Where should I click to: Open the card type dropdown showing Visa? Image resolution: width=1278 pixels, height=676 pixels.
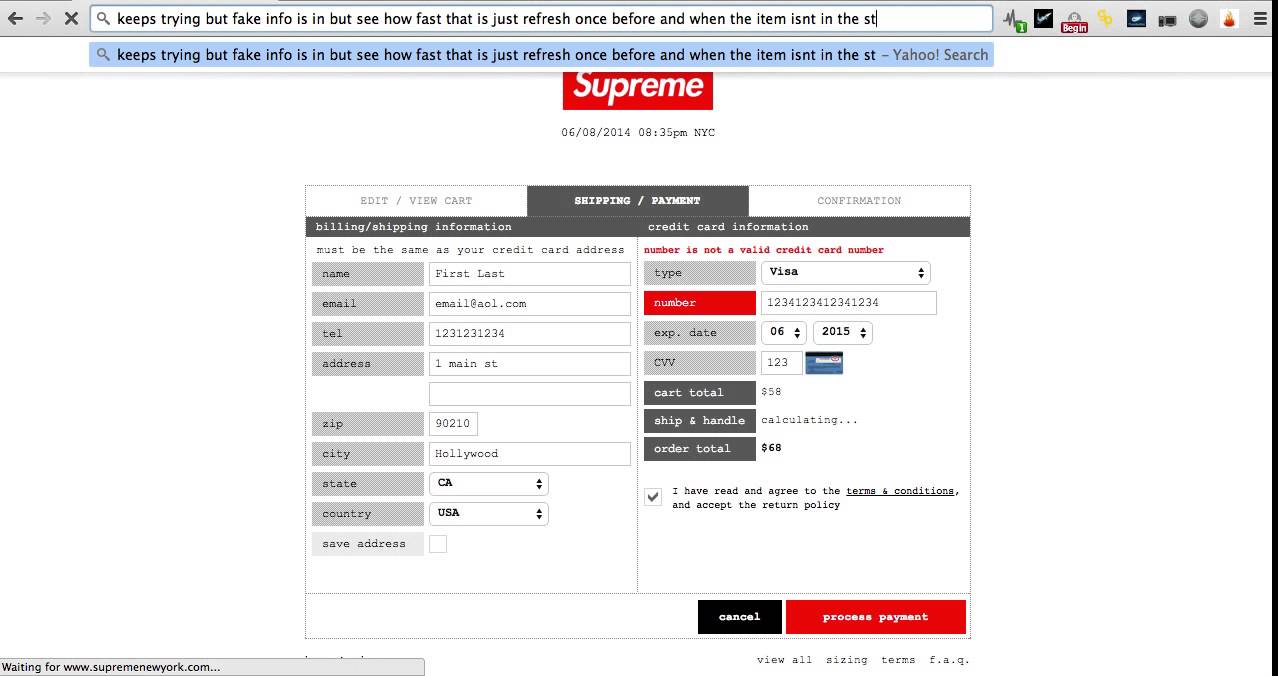pos(846,272)
